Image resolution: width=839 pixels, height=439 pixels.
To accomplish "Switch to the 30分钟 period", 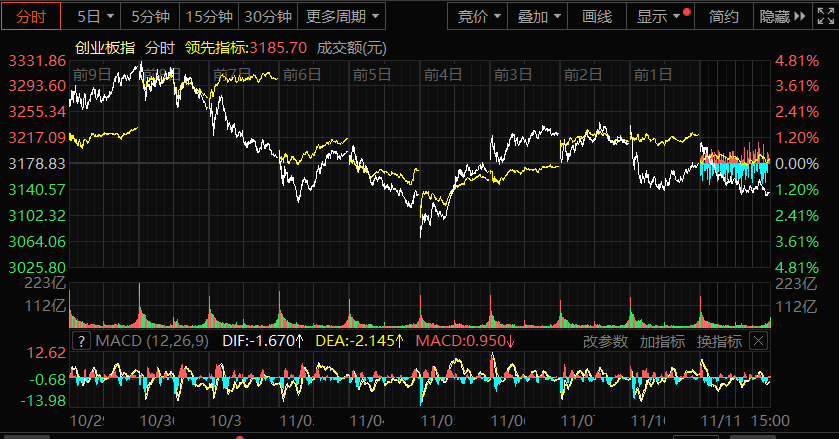I will (x=268, y=16).
